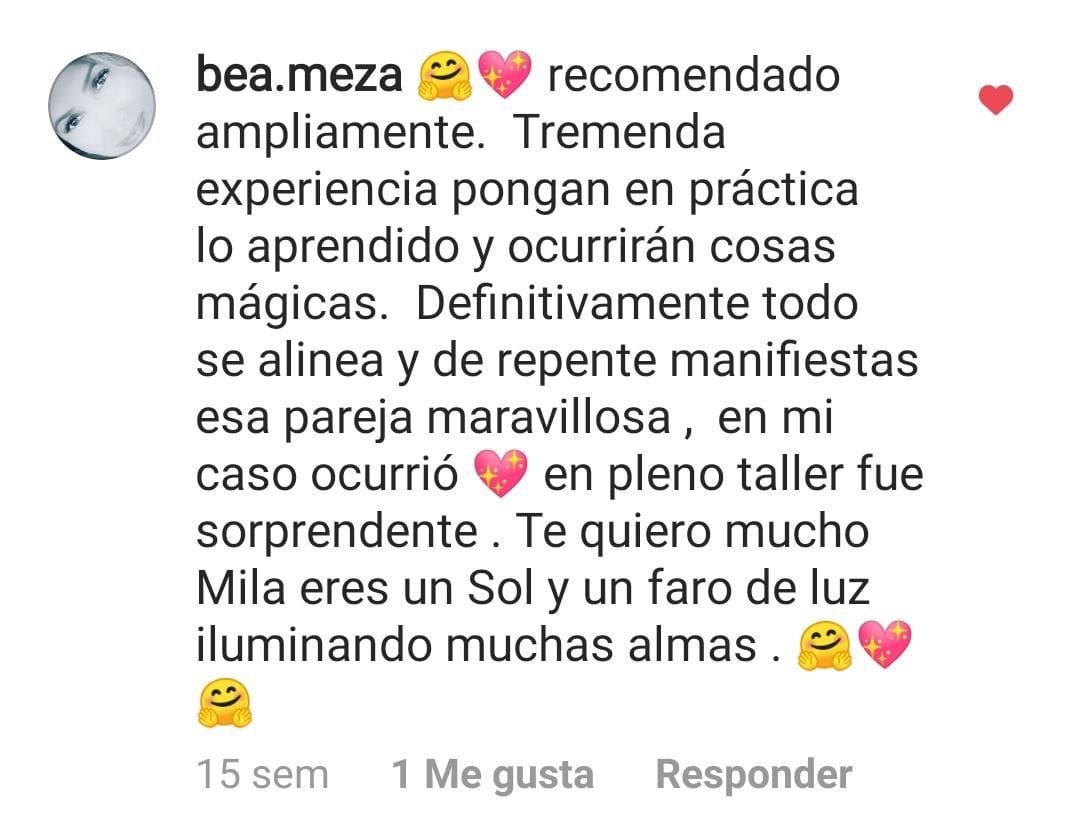The width and height of the screenshot is (1080, 836).
Task: View who liked via '1 Me gusta'
Action: [492, 775]
